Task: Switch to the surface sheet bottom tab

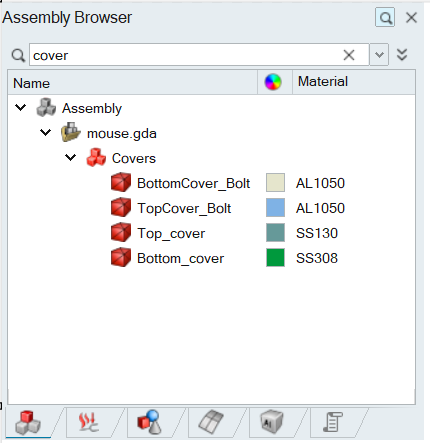Action: coord(211,422)
